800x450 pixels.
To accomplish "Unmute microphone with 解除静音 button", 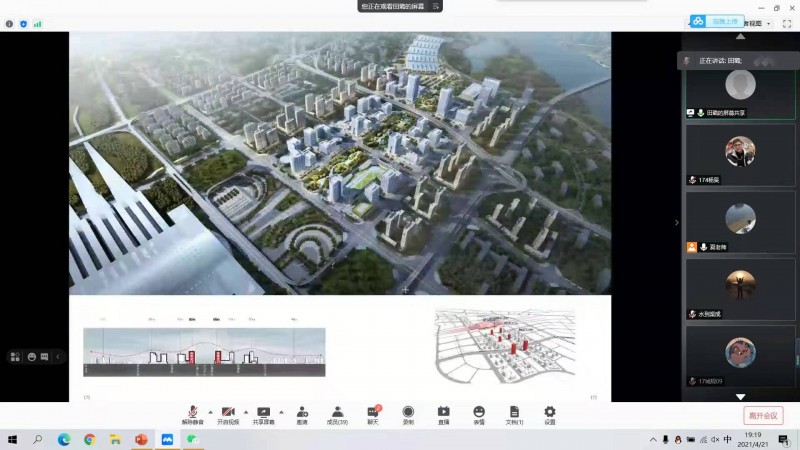I will click(192, 413).
